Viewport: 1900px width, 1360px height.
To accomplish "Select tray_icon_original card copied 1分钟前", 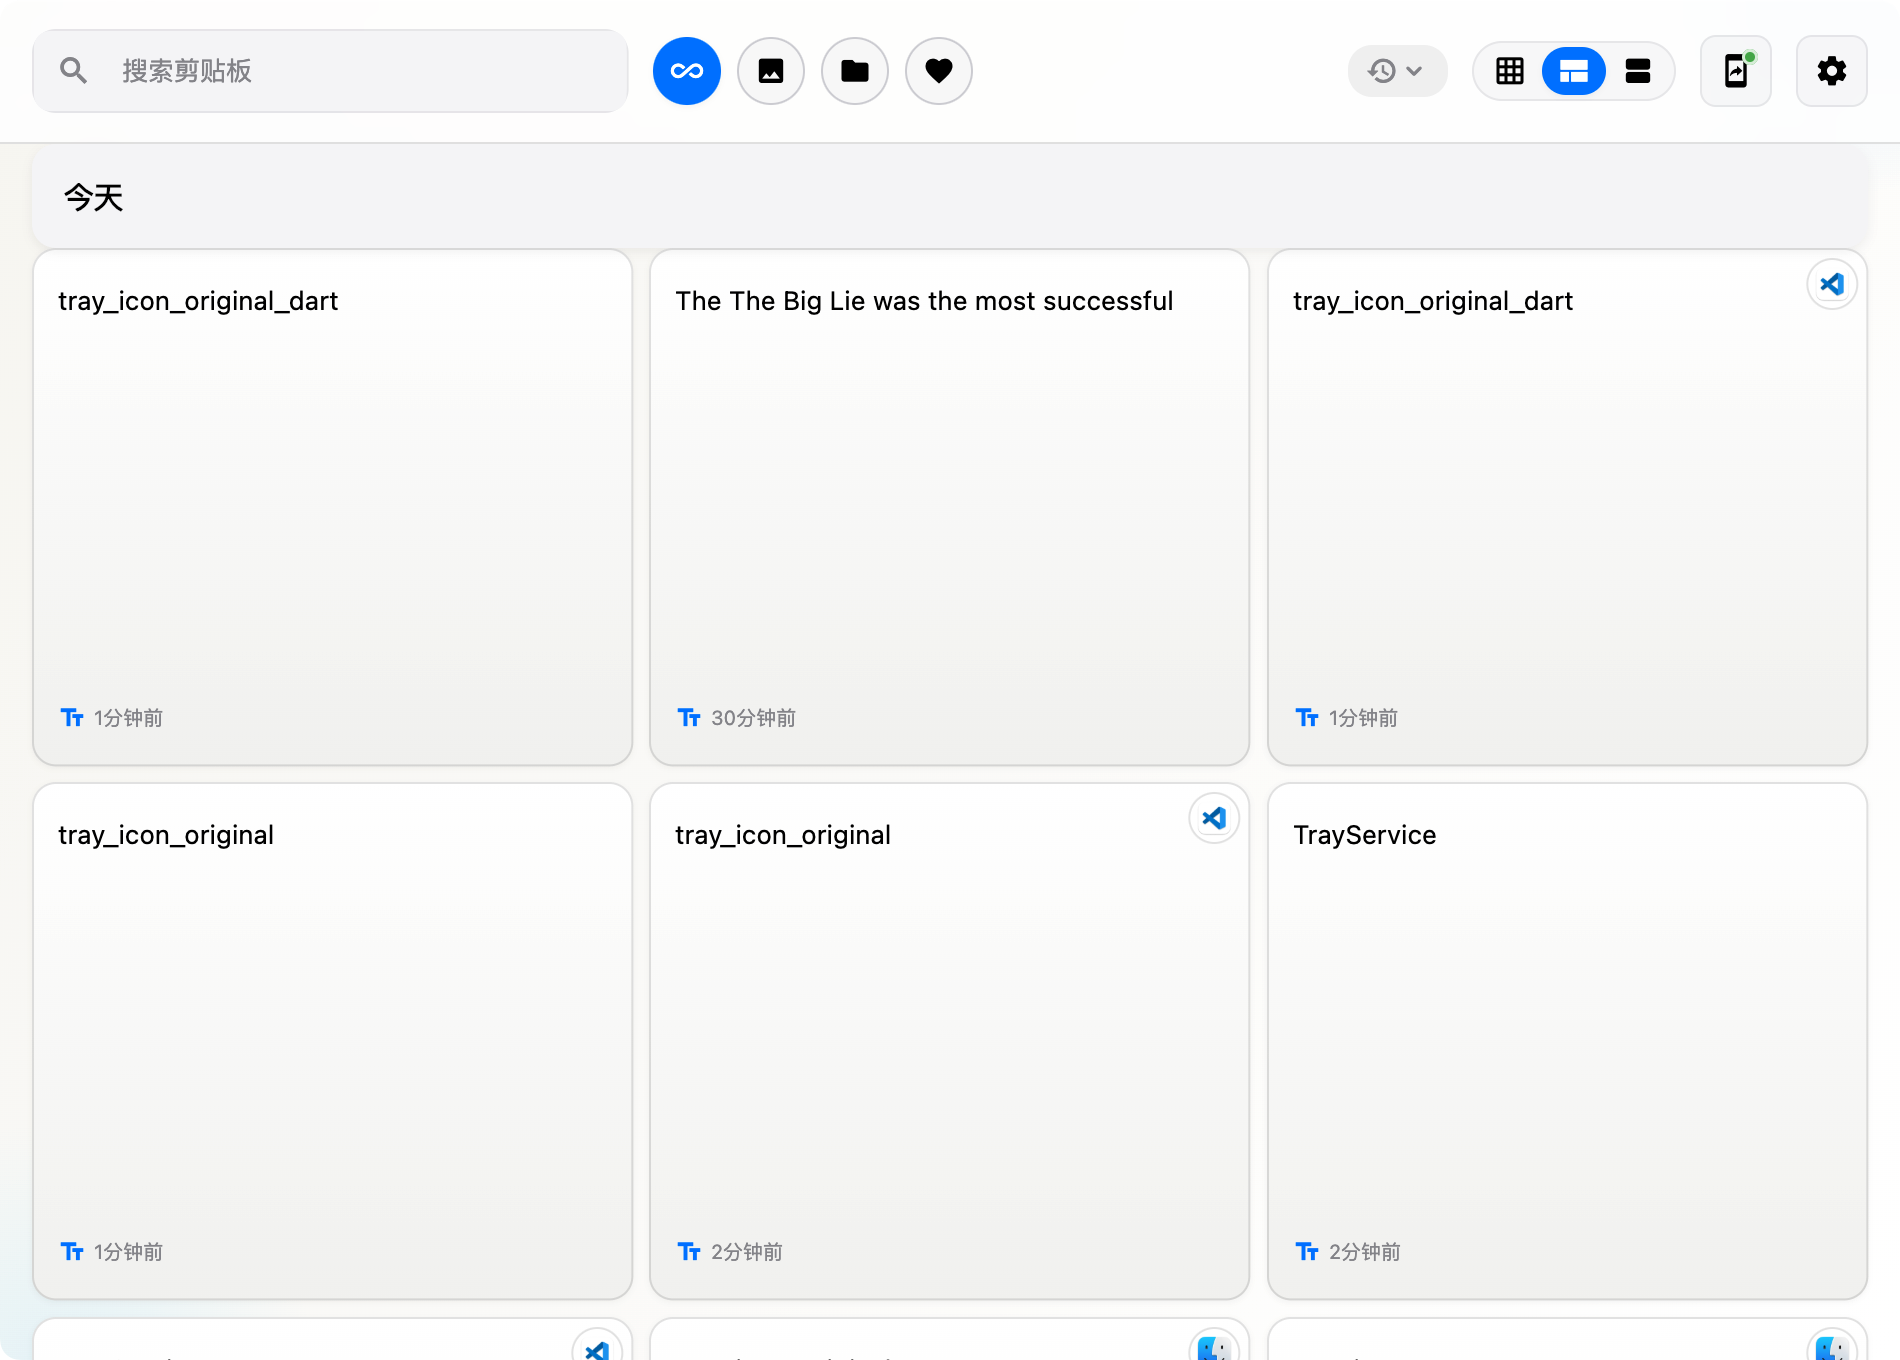I will point(333,1041).
